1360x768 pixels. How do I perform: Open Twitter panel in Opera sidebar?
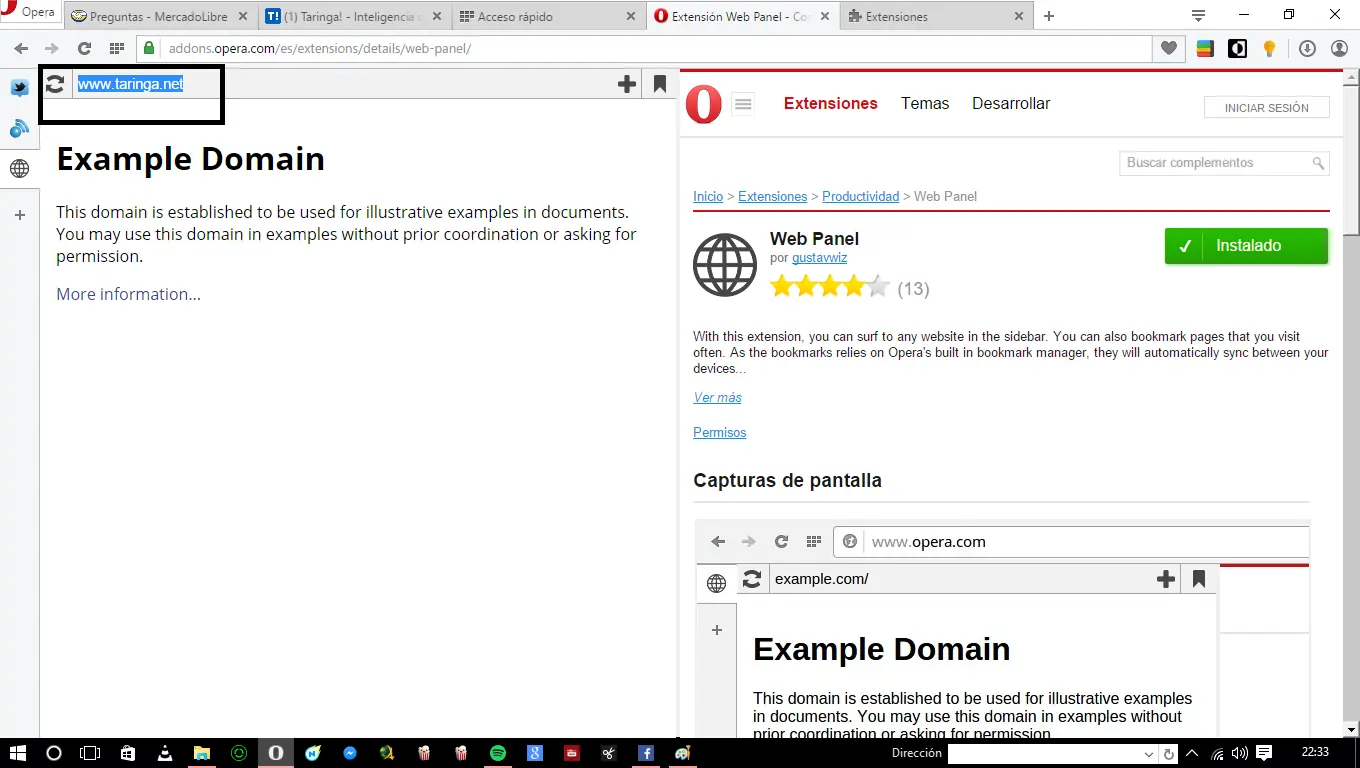pos(19,88)
